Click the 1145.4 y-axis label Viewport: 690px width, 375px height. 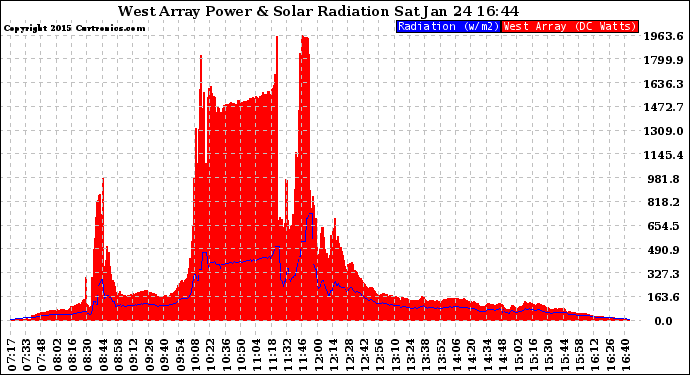(x=664, y=155)
